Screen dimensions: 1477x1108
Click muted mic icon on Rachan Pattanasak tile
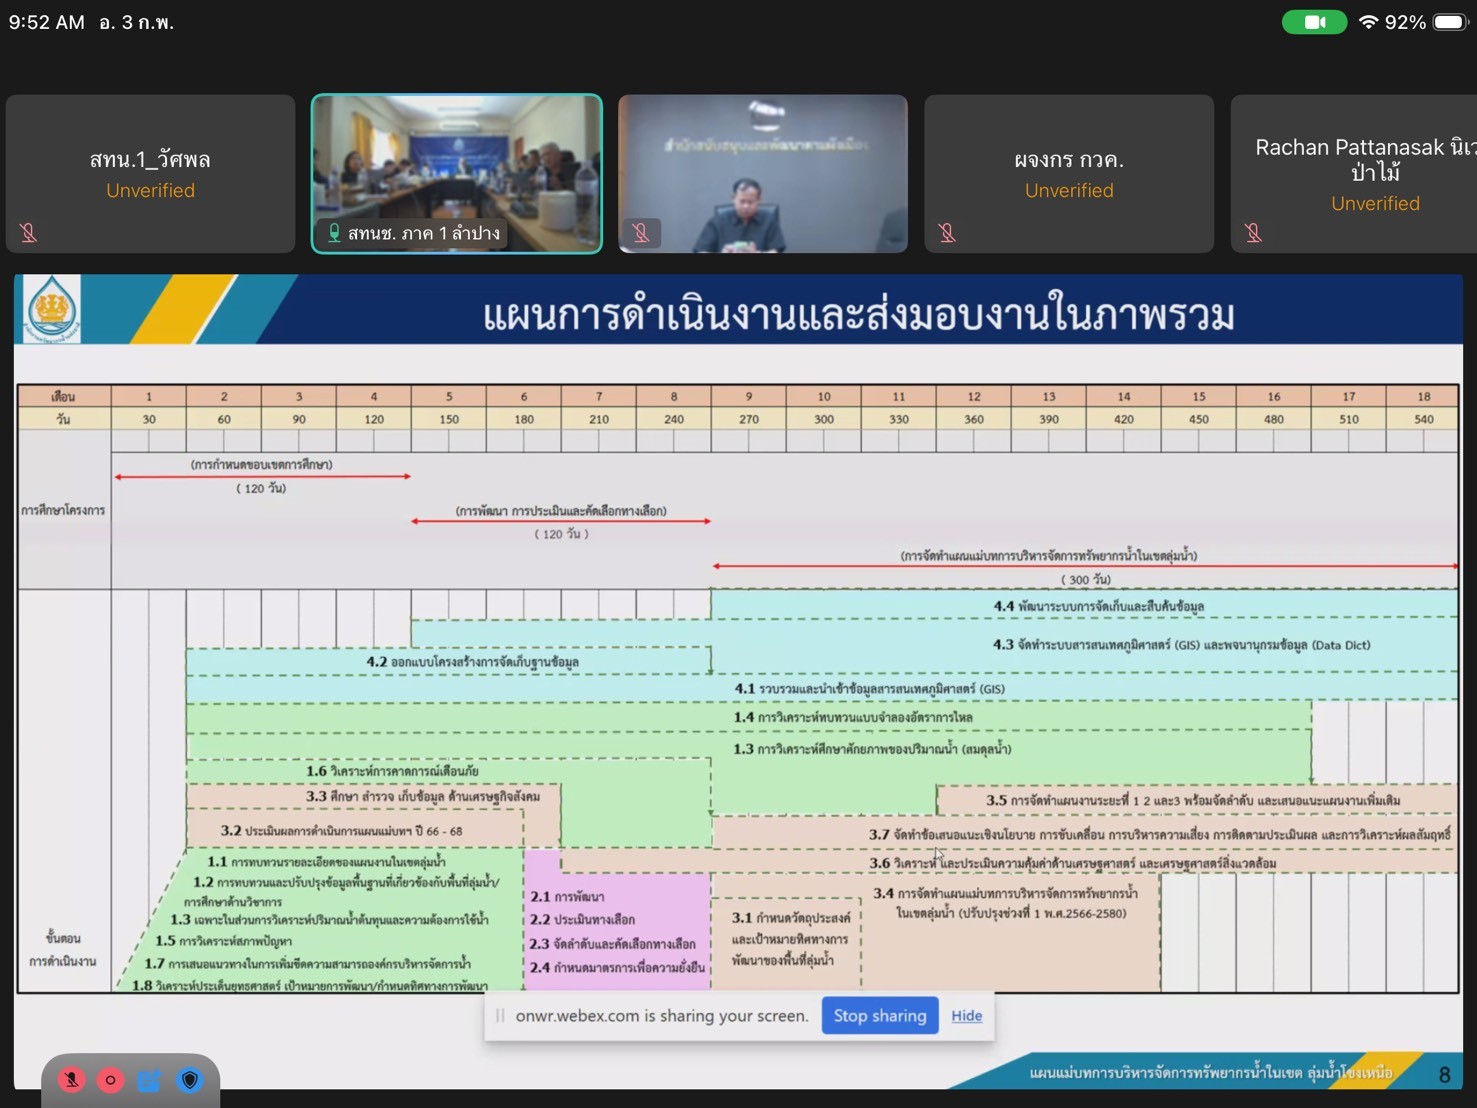(1253, 233)
